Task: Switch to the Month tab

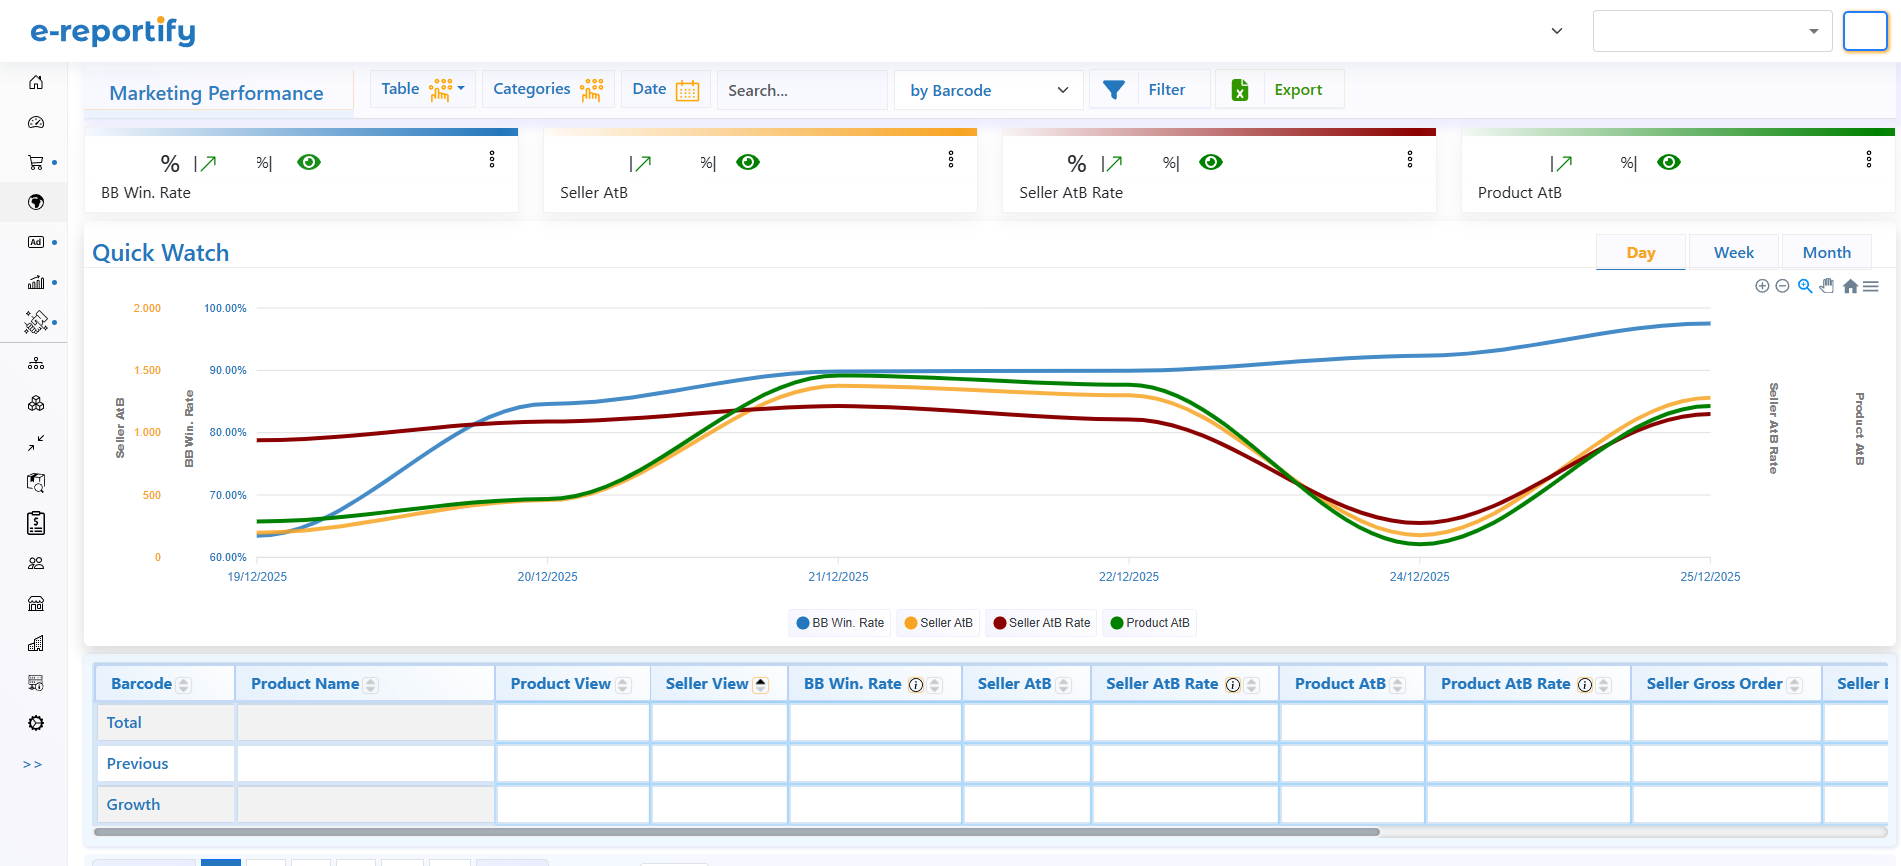Action: (x=1826, y=253)
